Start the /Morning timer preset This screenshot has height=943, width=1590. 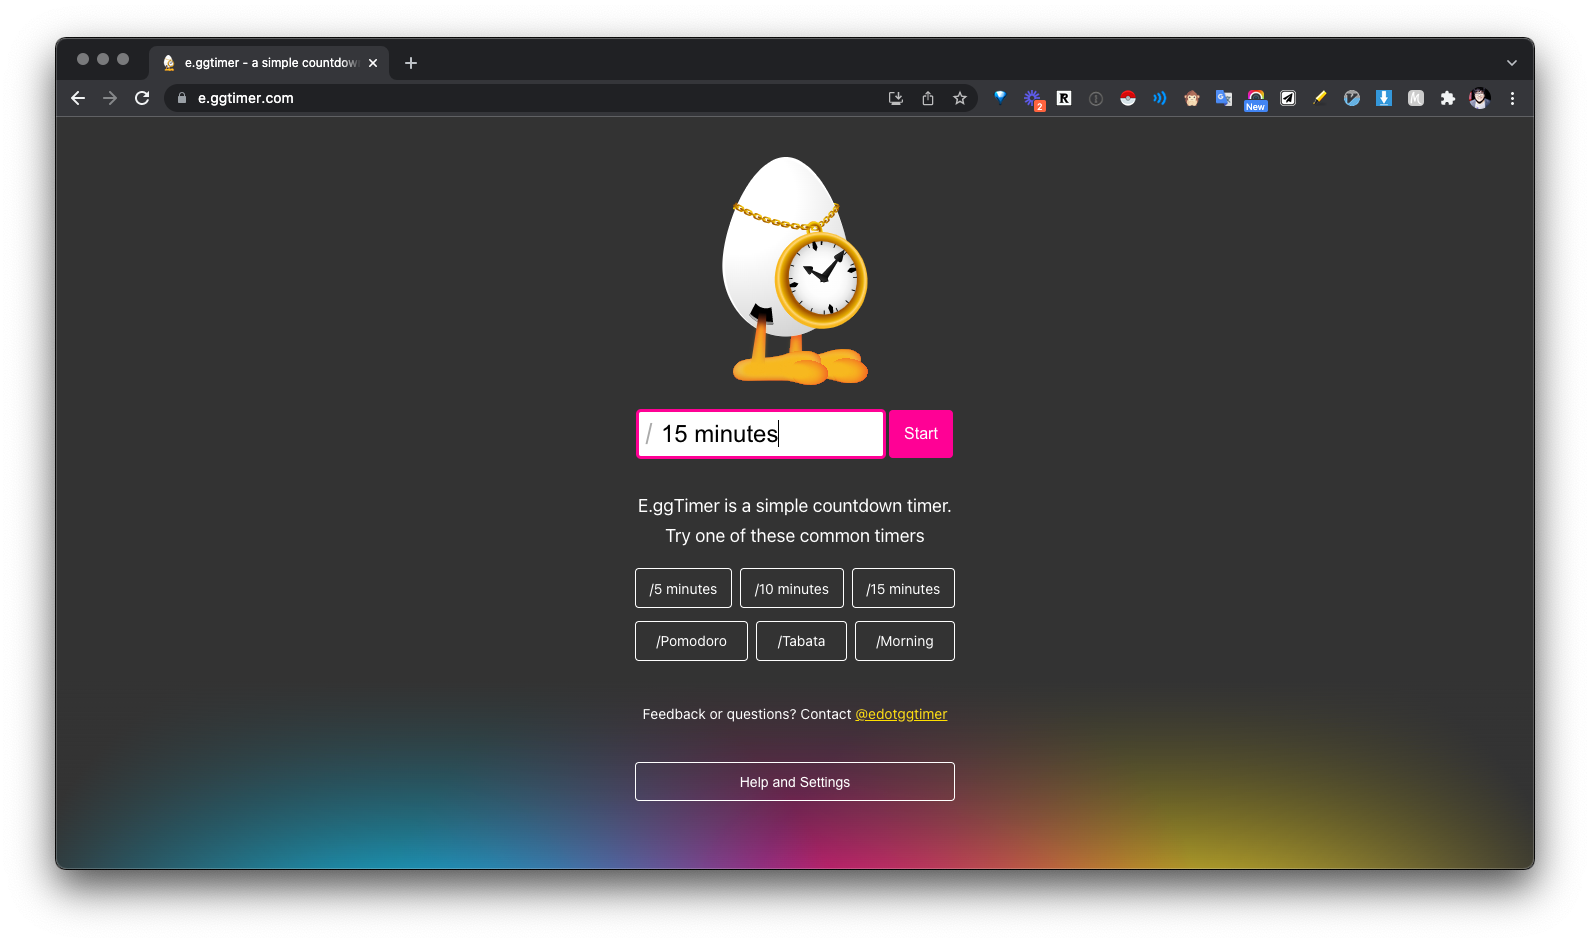pos(905,641)
